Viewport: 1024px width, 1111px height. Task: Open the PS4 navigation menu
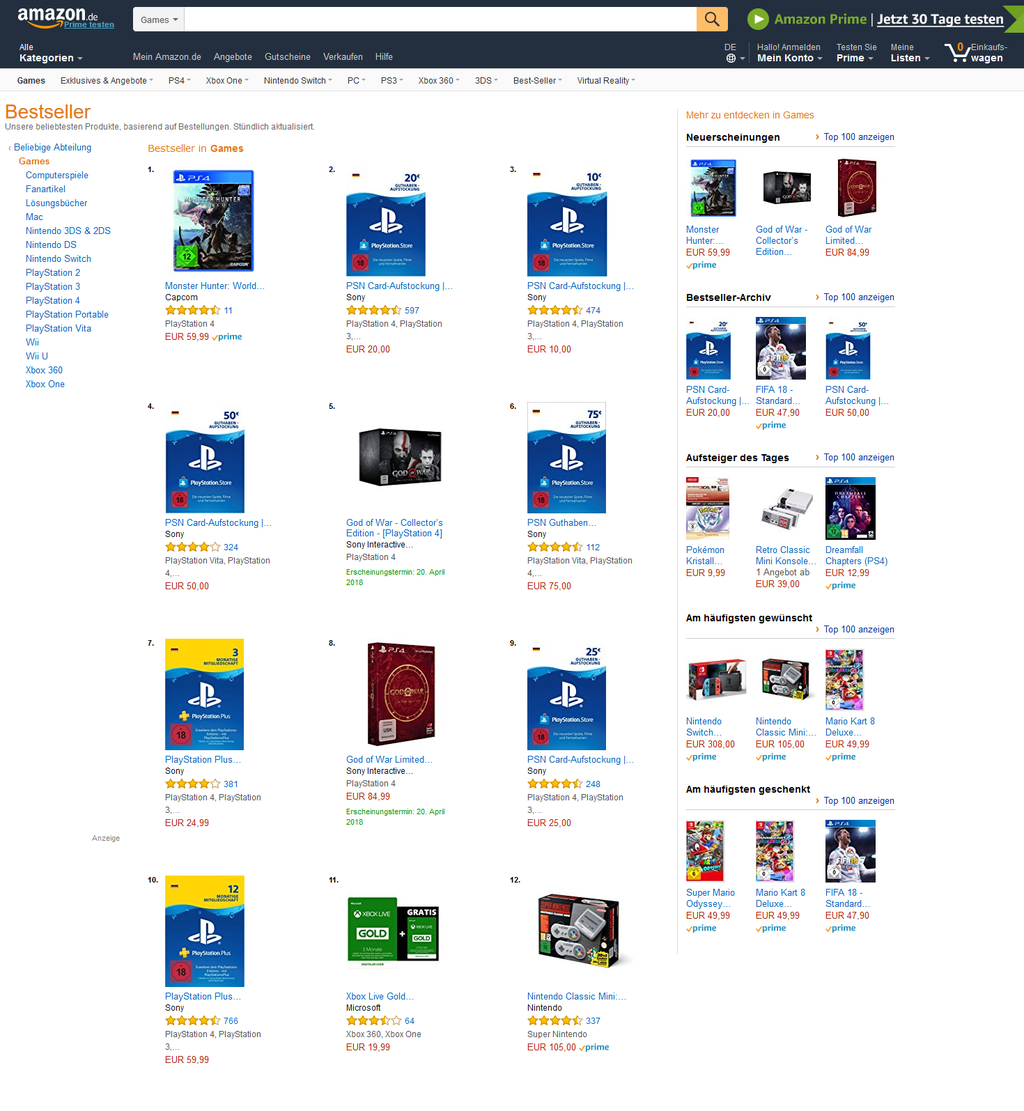[179, 81]
